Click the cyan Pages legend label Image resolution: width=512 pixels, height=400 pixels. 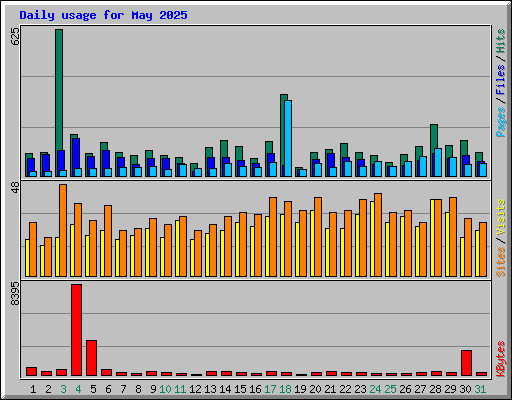(x=501, y=122)
